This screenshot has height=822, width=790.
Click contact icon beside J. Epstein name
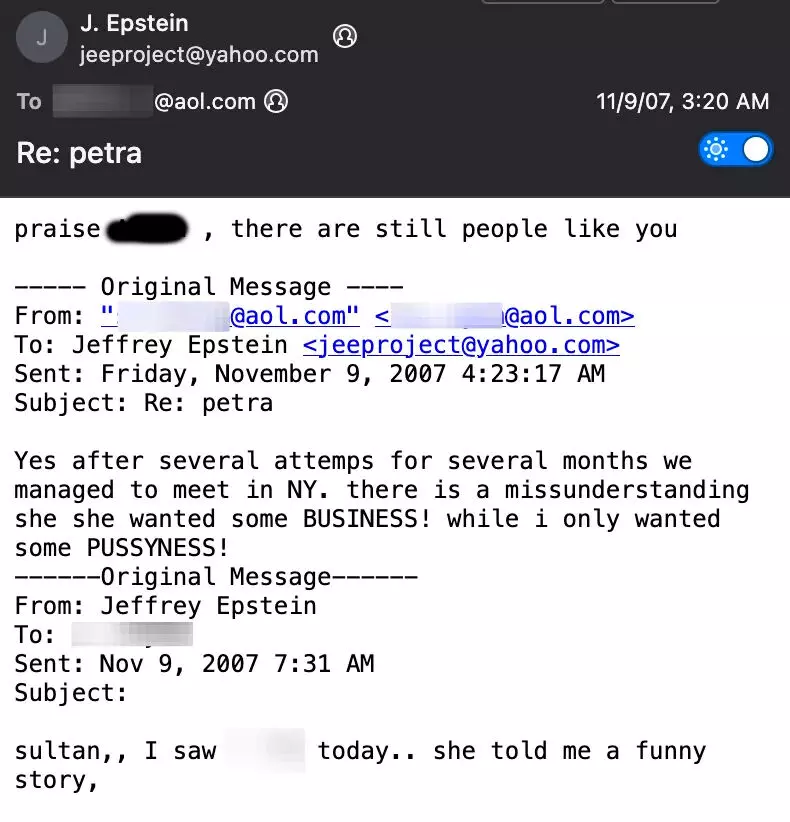click(345, 36)
